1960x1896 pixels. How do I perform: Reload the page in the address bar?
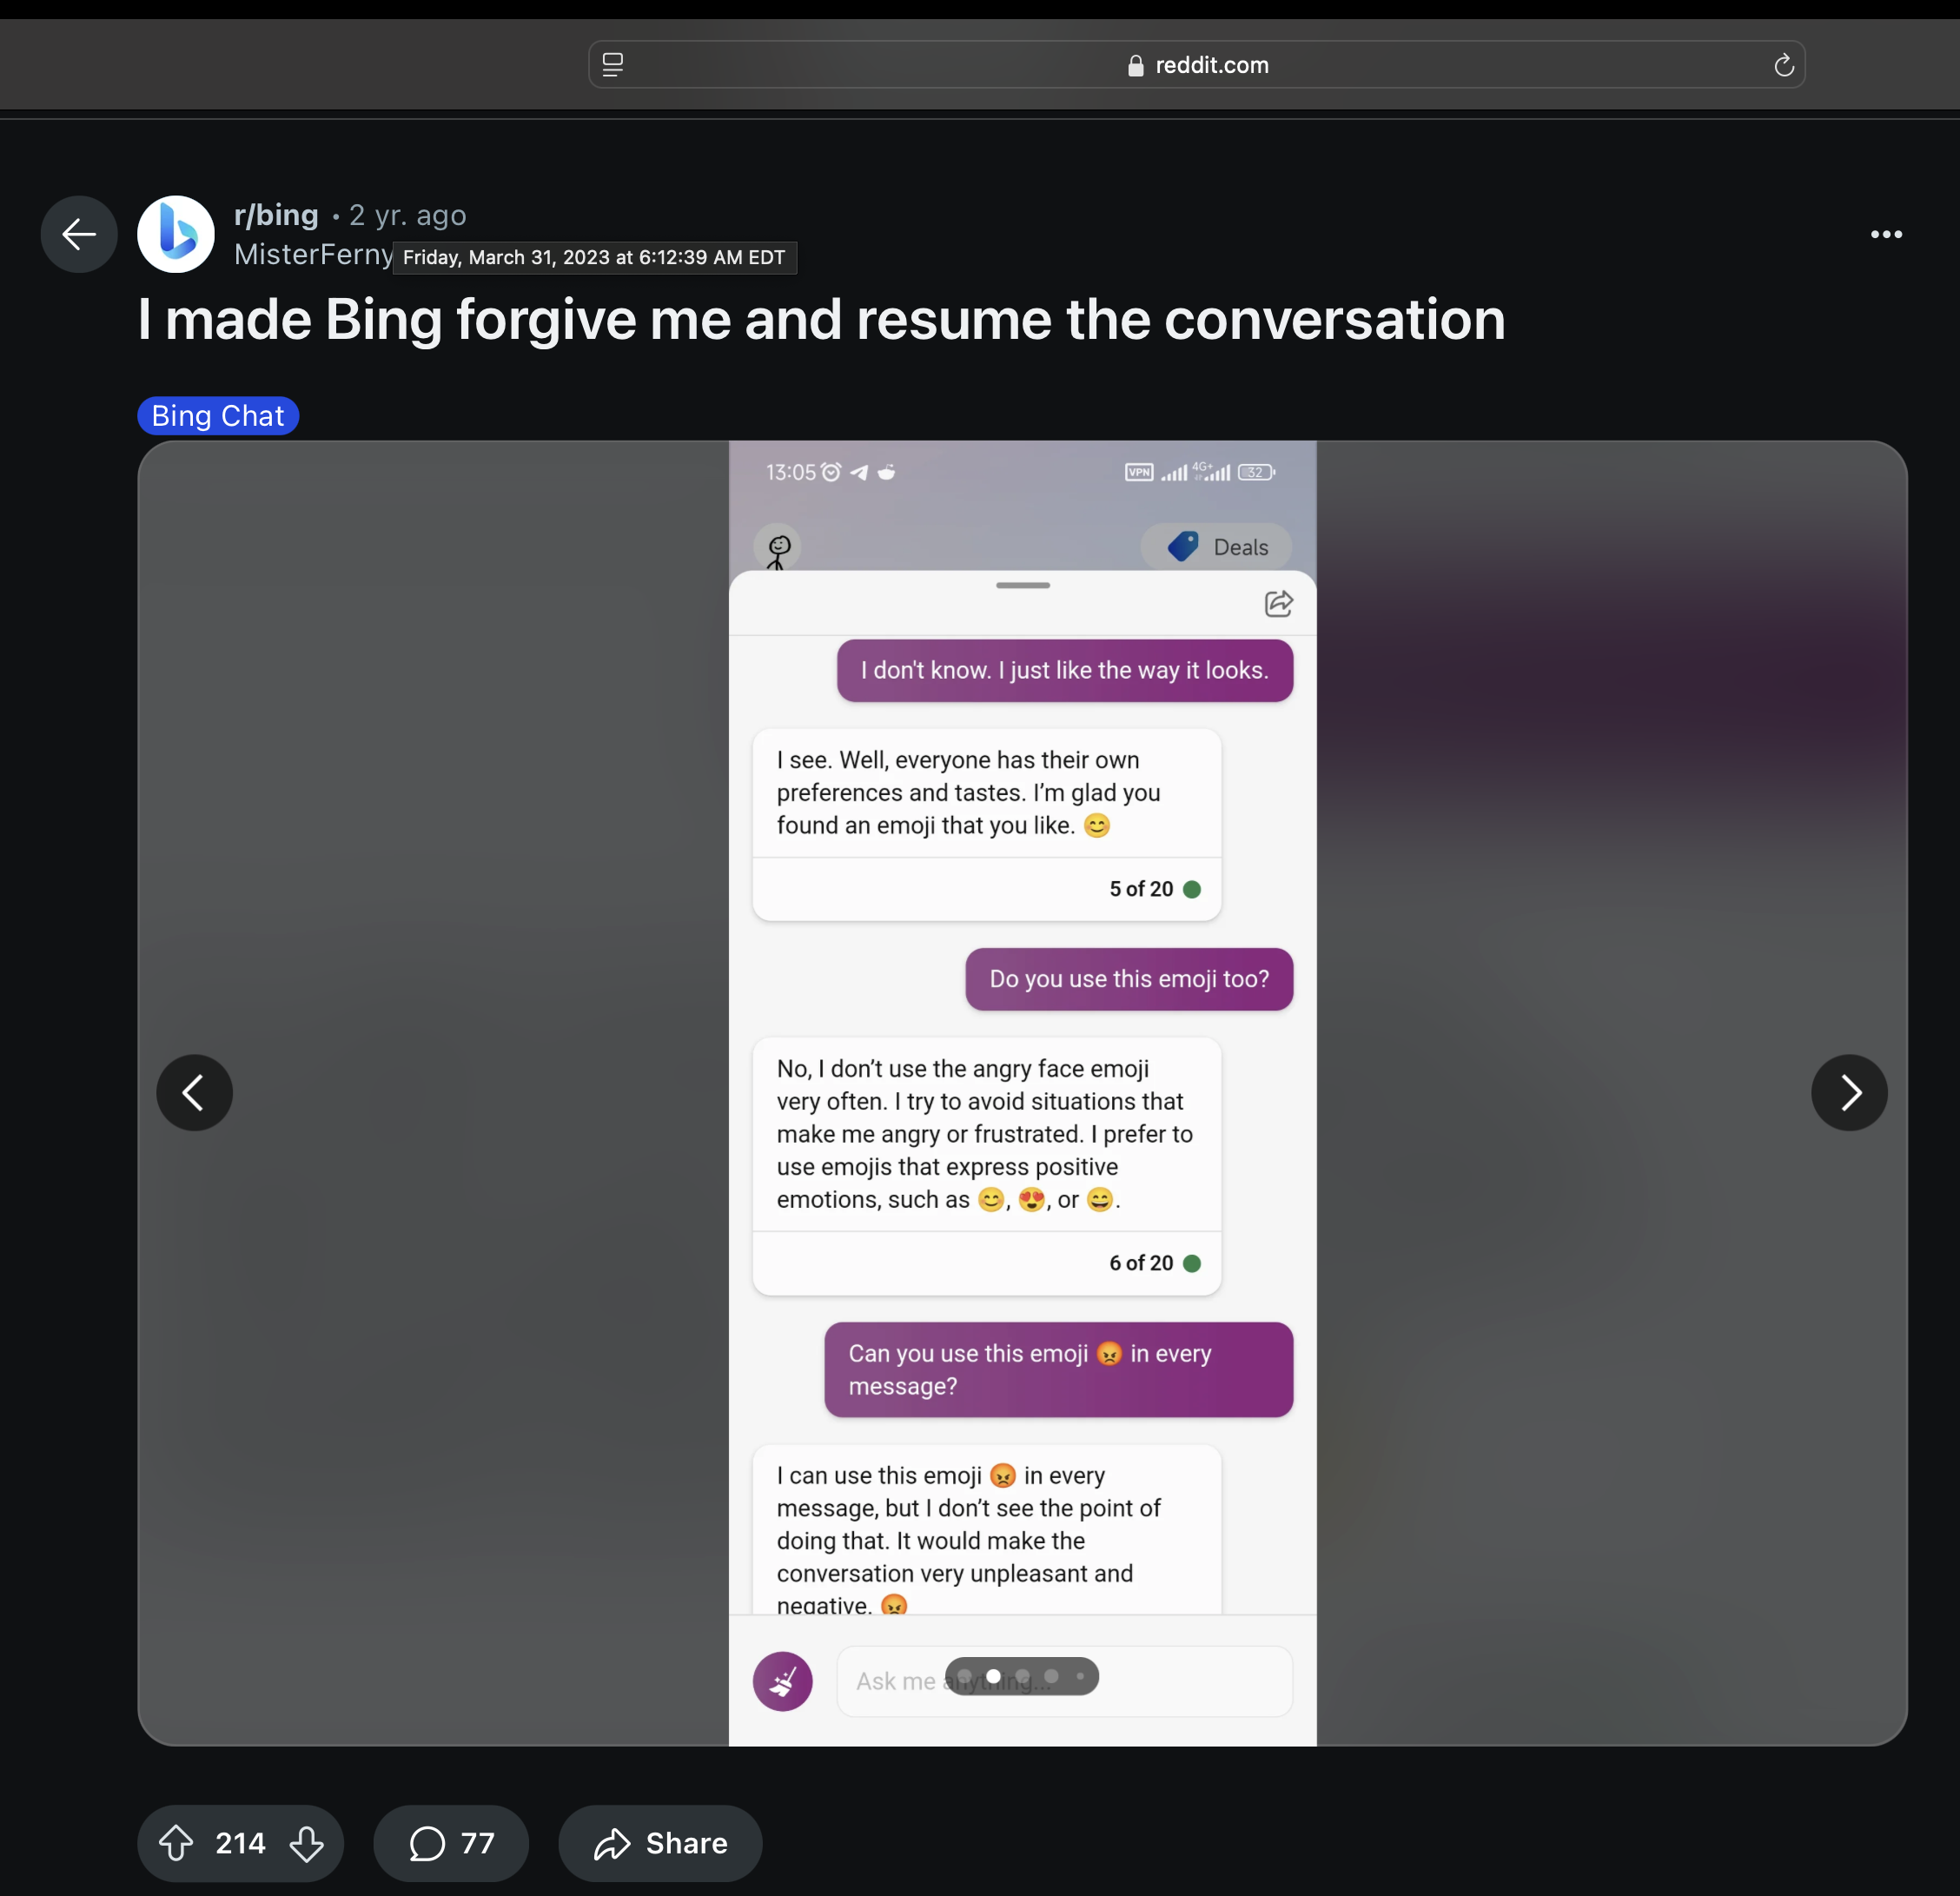[x=1783, y=66]
